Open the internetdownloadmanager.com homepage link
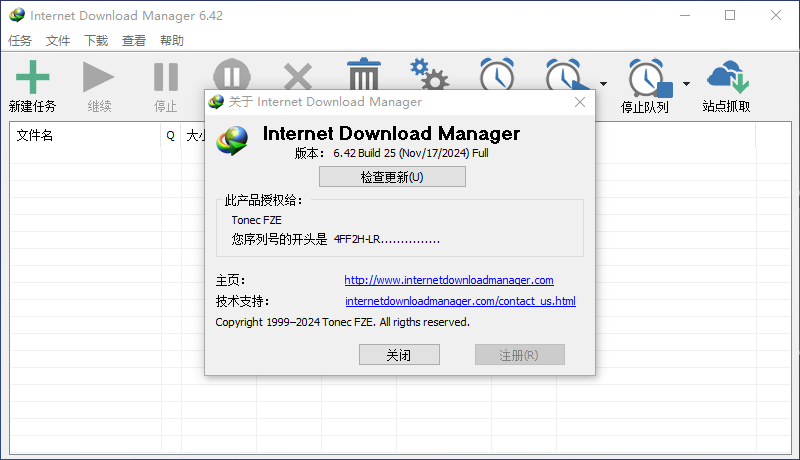This screenshot has height=460, width=800. click(x=448, y=280)
